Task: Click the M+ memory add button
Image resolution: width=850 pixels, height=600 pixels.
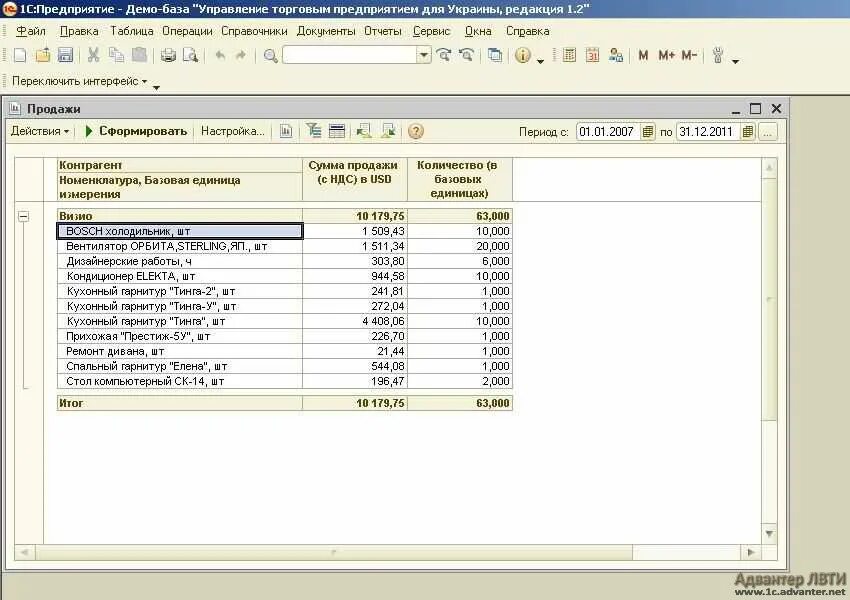Action: (666, 55)
